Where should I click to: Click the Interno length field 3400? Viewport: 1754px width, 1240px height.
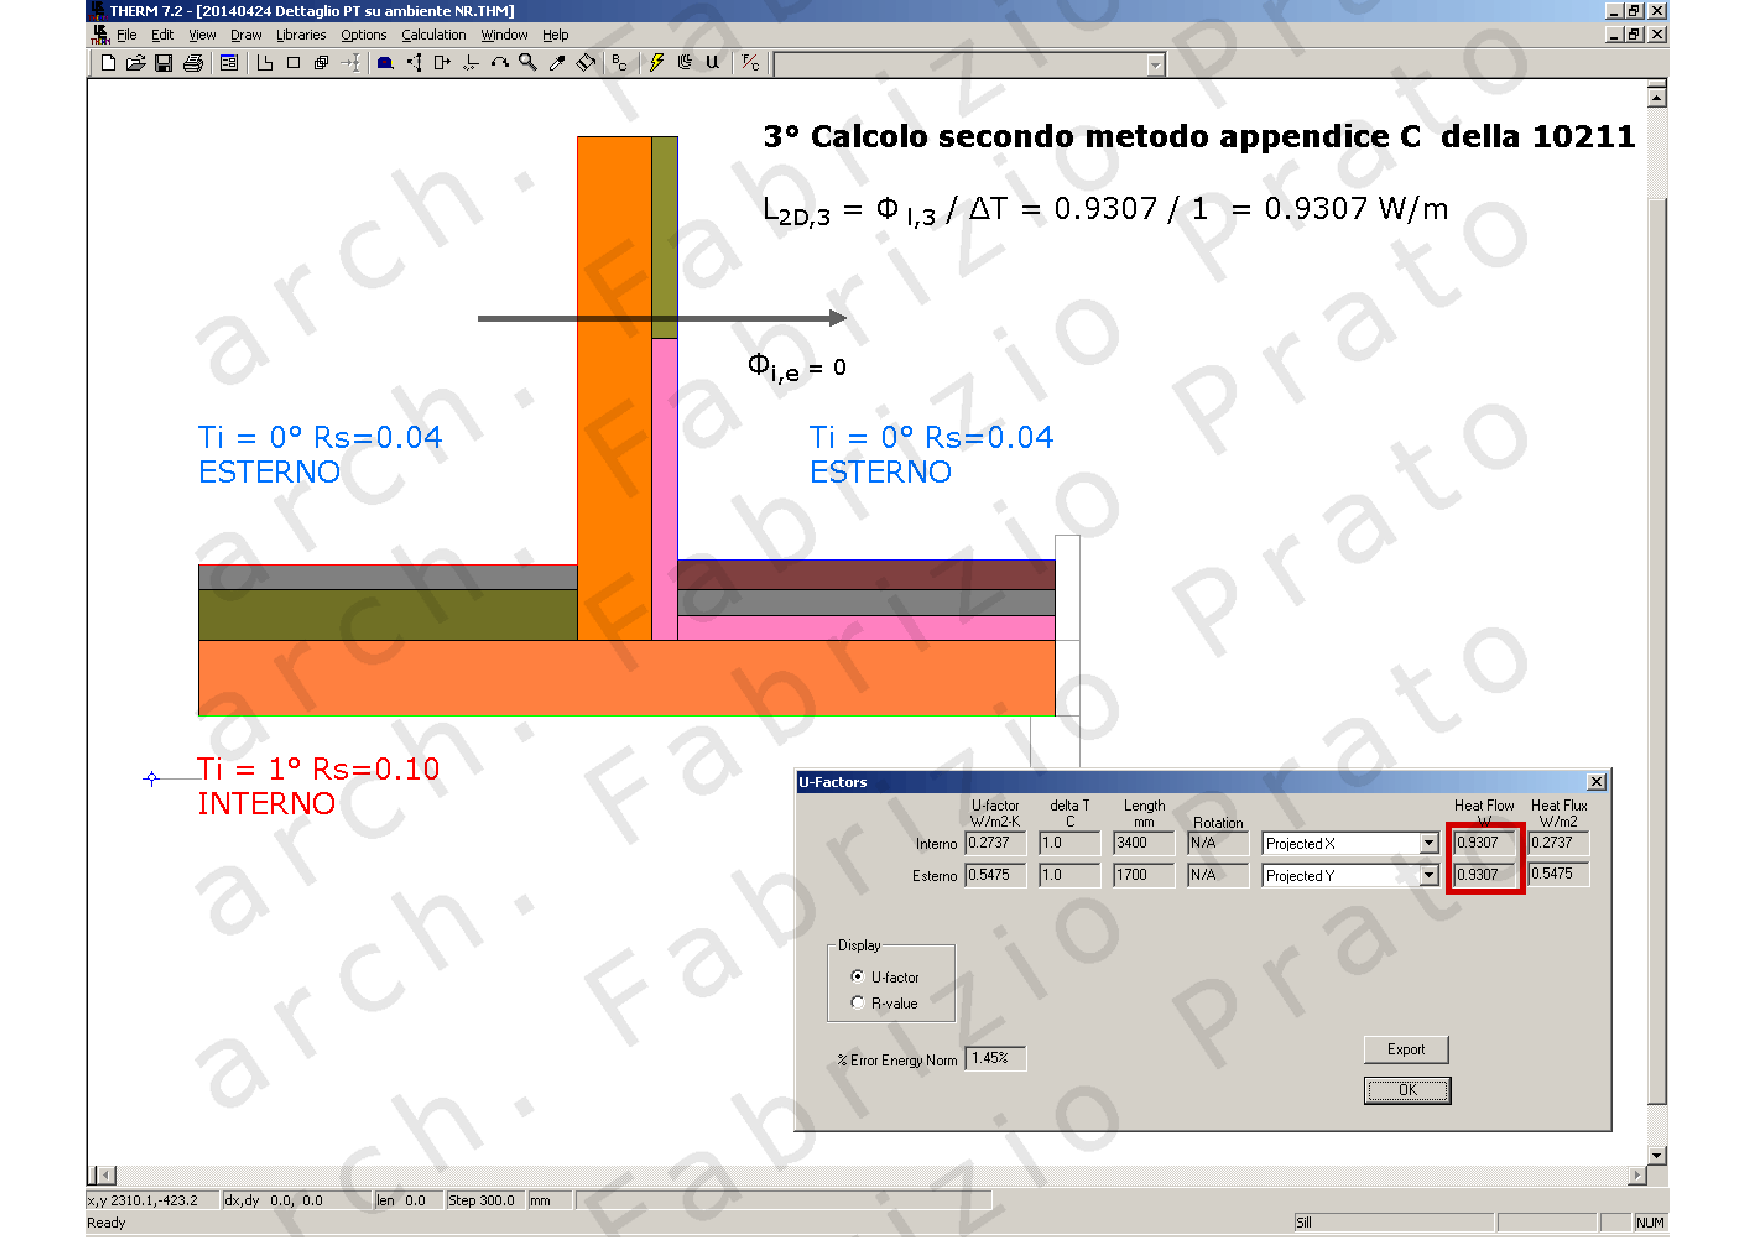[x=1144, y=843]
